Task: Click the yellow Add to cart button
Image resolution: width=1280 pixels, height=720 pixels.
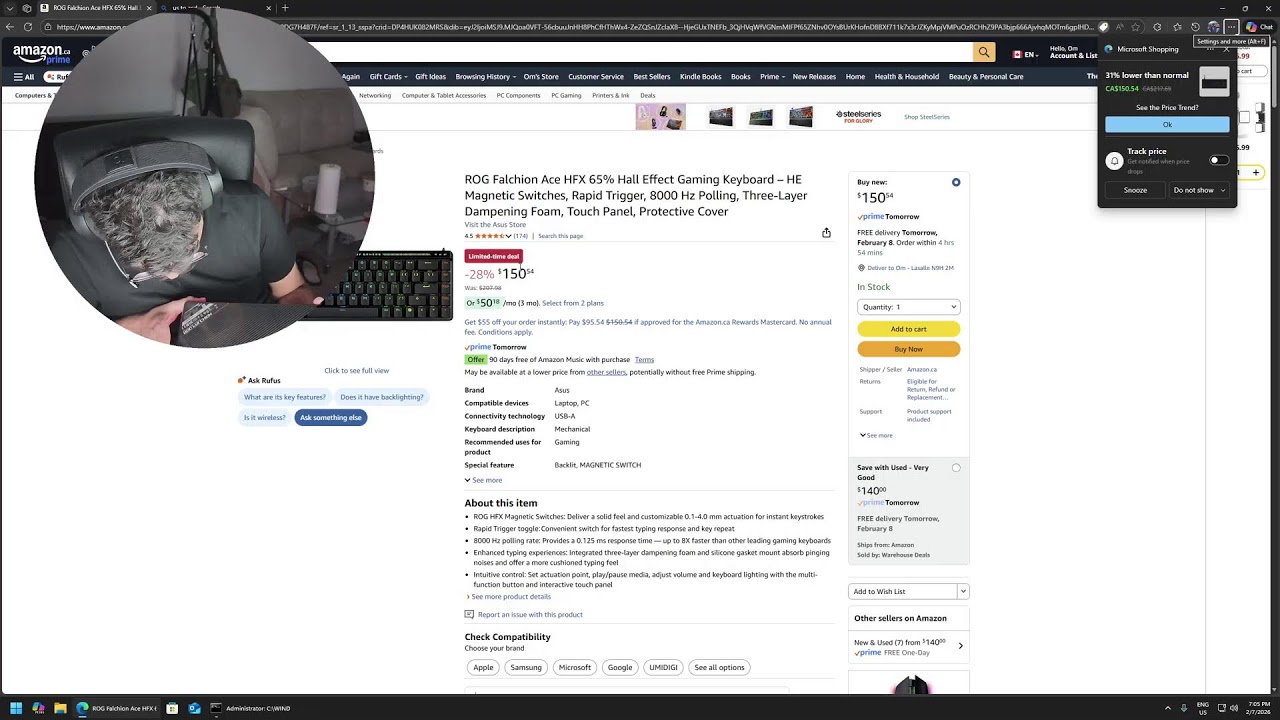Action: tap(909, 329)
